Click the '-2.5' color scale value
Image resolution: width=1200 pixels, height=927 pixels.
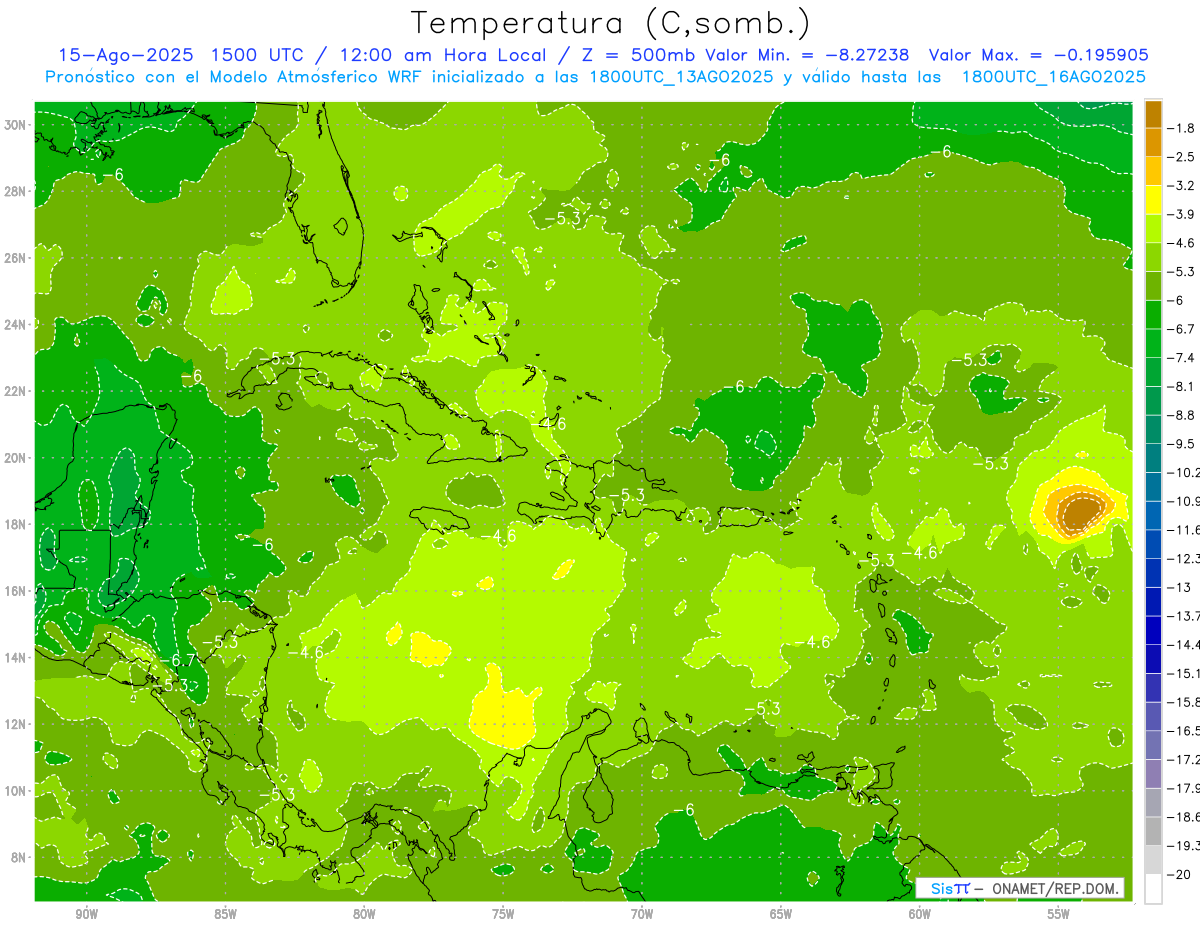tap(1181, 157)
